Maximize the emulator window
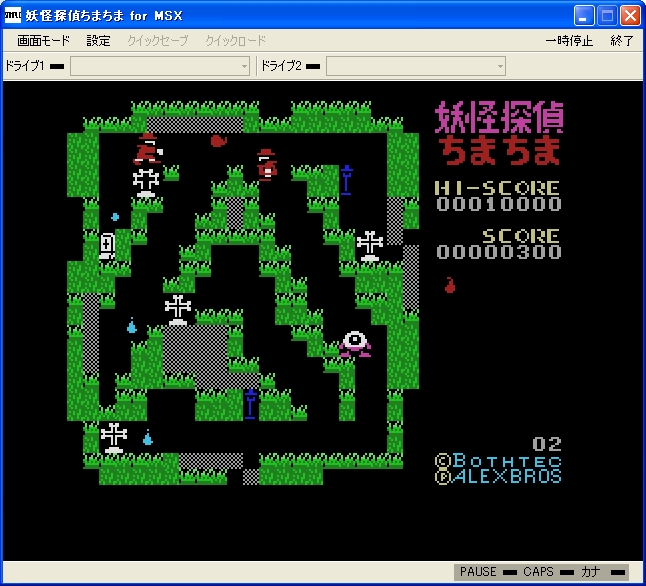Screen dimensions: 646x586 pyautogui.click(x=607, y=16)
